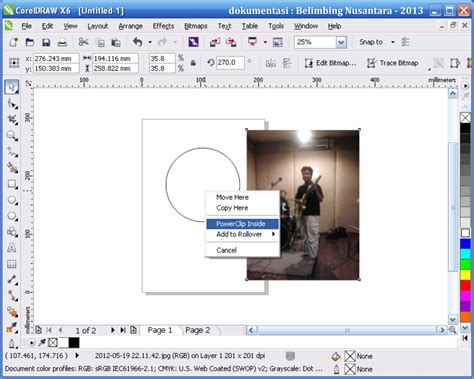The image size is (474, 379).
Task: Click the rotation angle field 270.0
Action: click(x=230, y=63)
